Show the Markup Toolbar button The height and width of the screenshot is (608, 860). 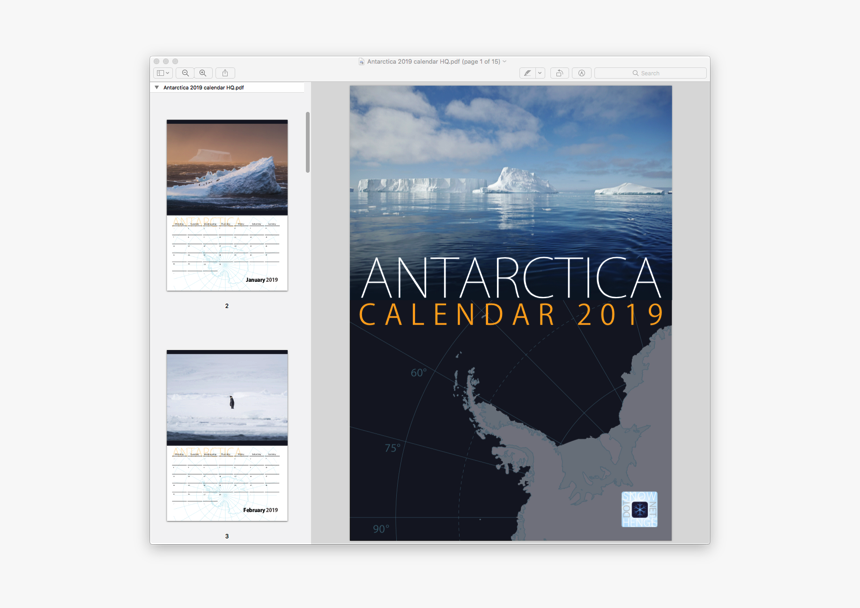tap(581, 73)
